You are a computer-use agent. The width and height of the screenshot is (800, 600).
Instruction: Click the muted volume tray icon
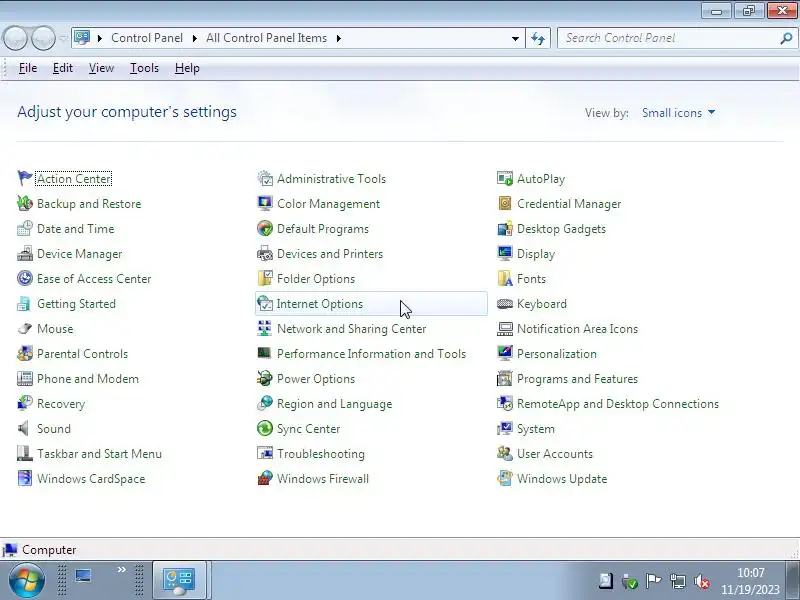pos(703,581)
